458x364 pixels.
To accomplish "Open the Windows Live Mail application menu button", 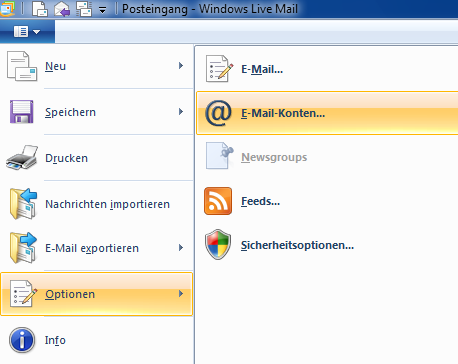I will tap(27, 32).
